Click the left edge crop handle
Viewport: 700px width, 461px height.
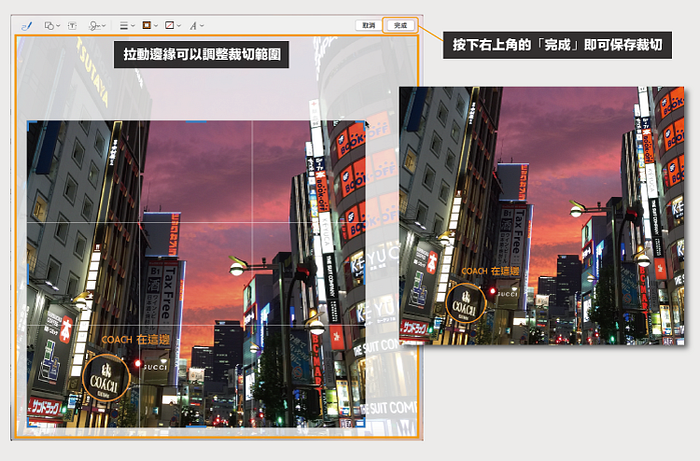click(28, 274)
